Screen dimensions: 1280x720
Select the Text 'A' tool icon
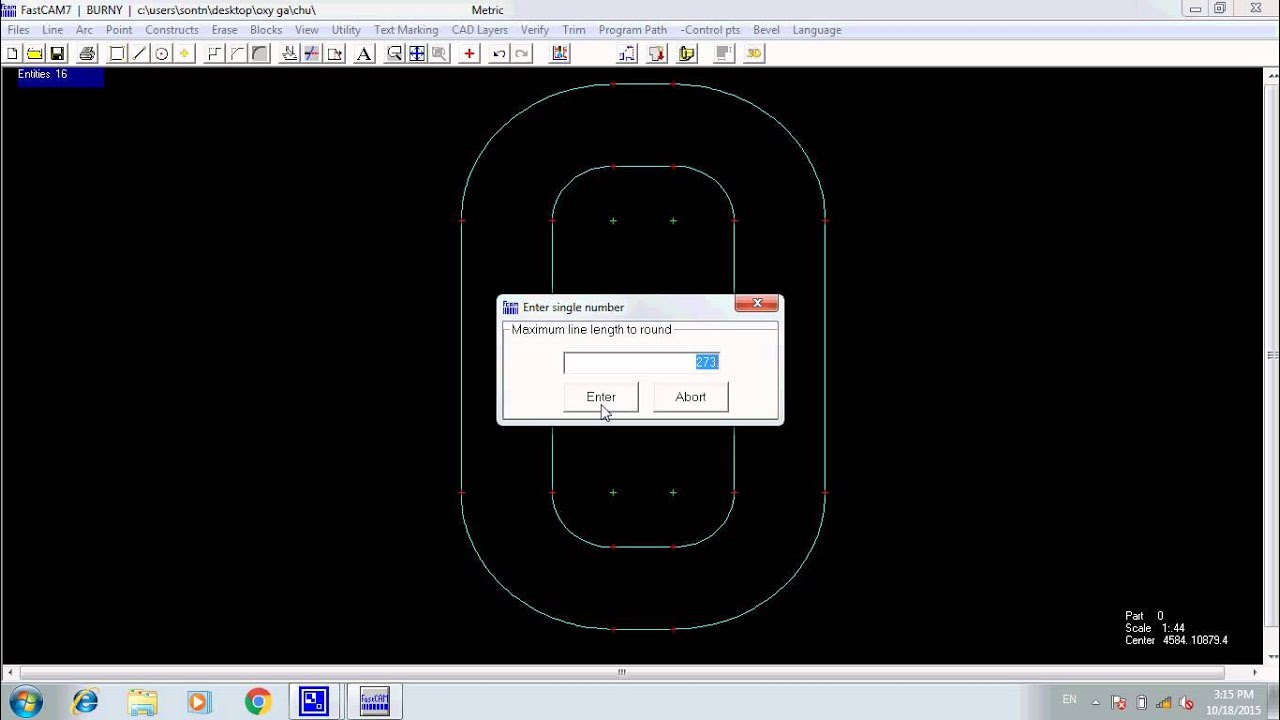pos(364,54)
